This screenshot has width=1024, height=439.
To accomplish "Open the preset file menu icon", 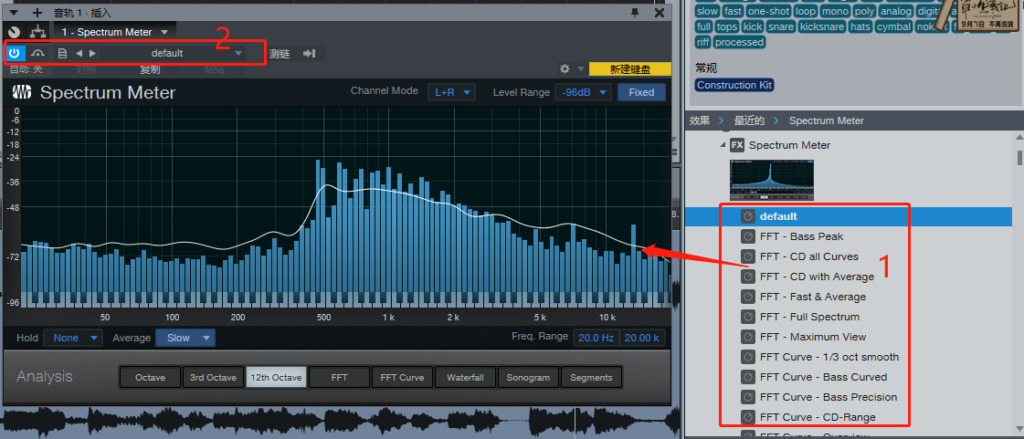I will coord(63,54).
